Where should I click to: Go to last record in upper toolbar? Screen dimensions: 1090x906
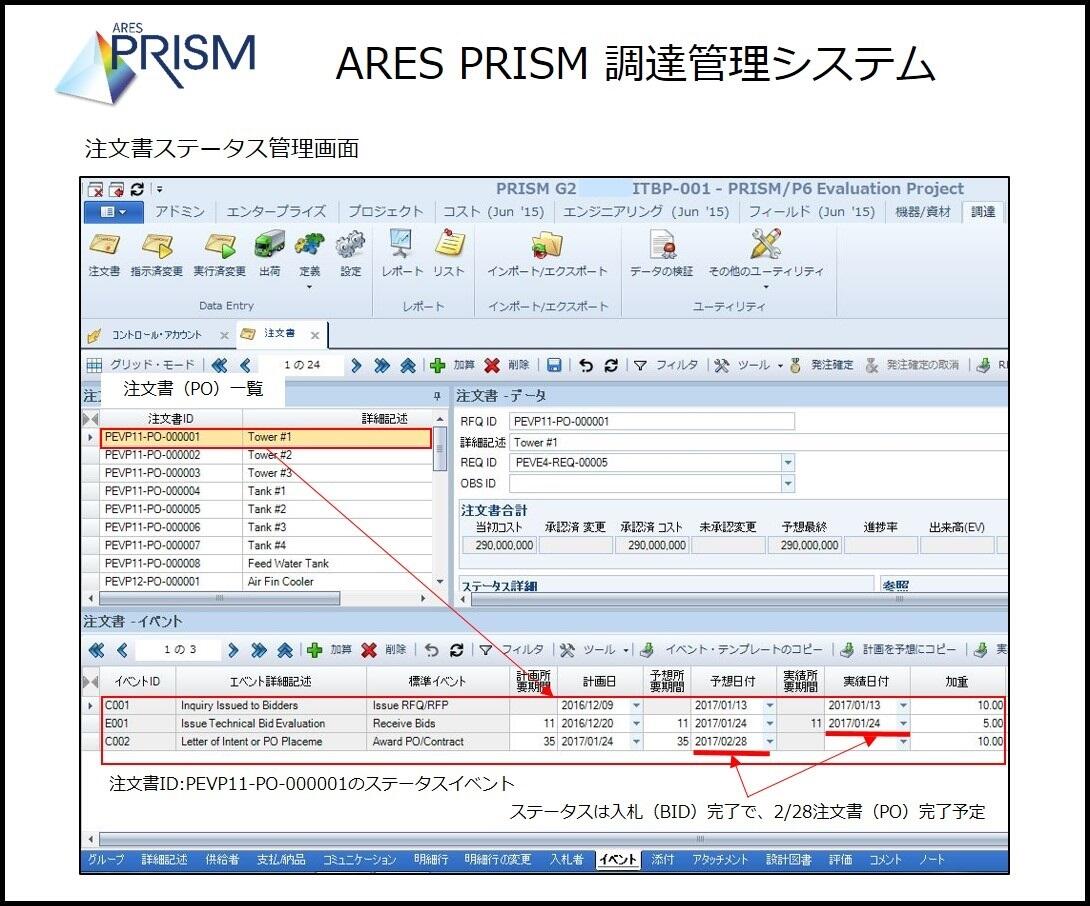(382, 365)
